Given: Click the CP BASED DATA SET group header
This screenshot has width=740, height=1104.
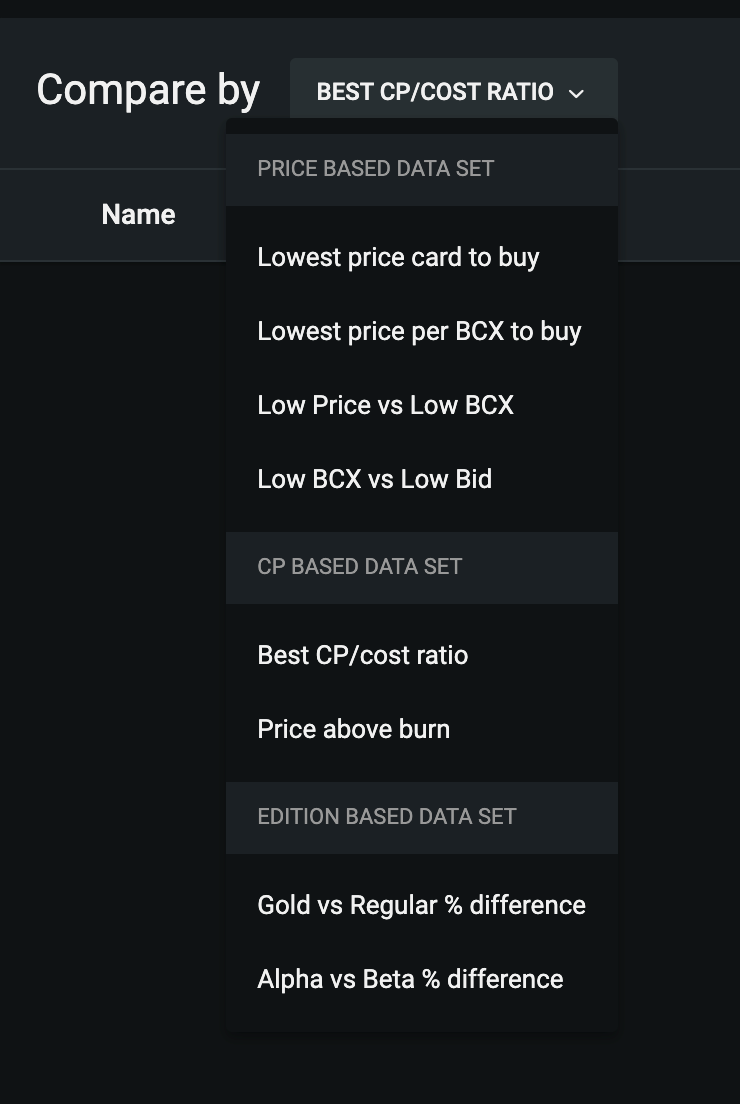Looking at the screenshot, I should (422, 567).
